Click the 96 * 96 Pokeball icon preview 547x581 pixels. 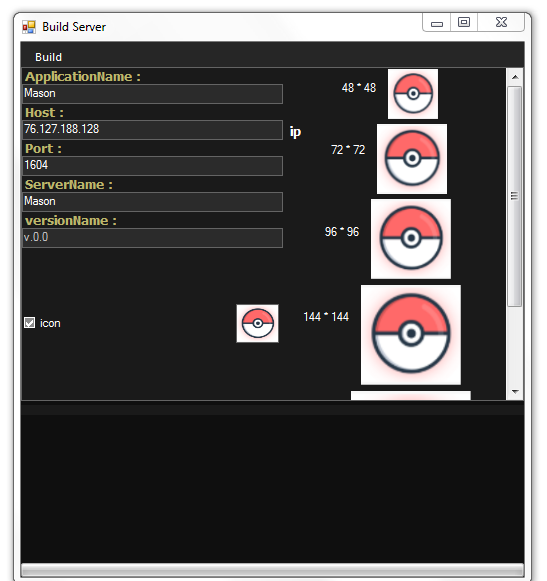coord(411,239)
